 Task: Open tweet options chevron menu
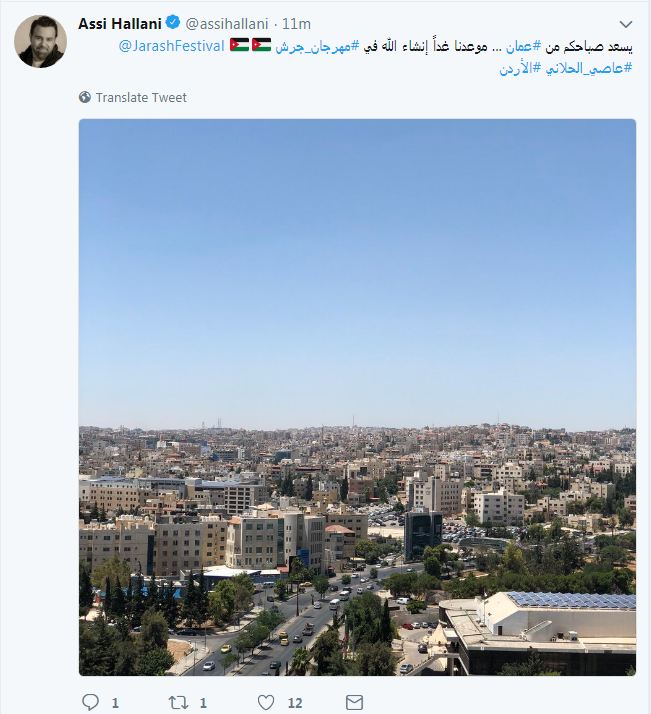(x=626, y=24)
